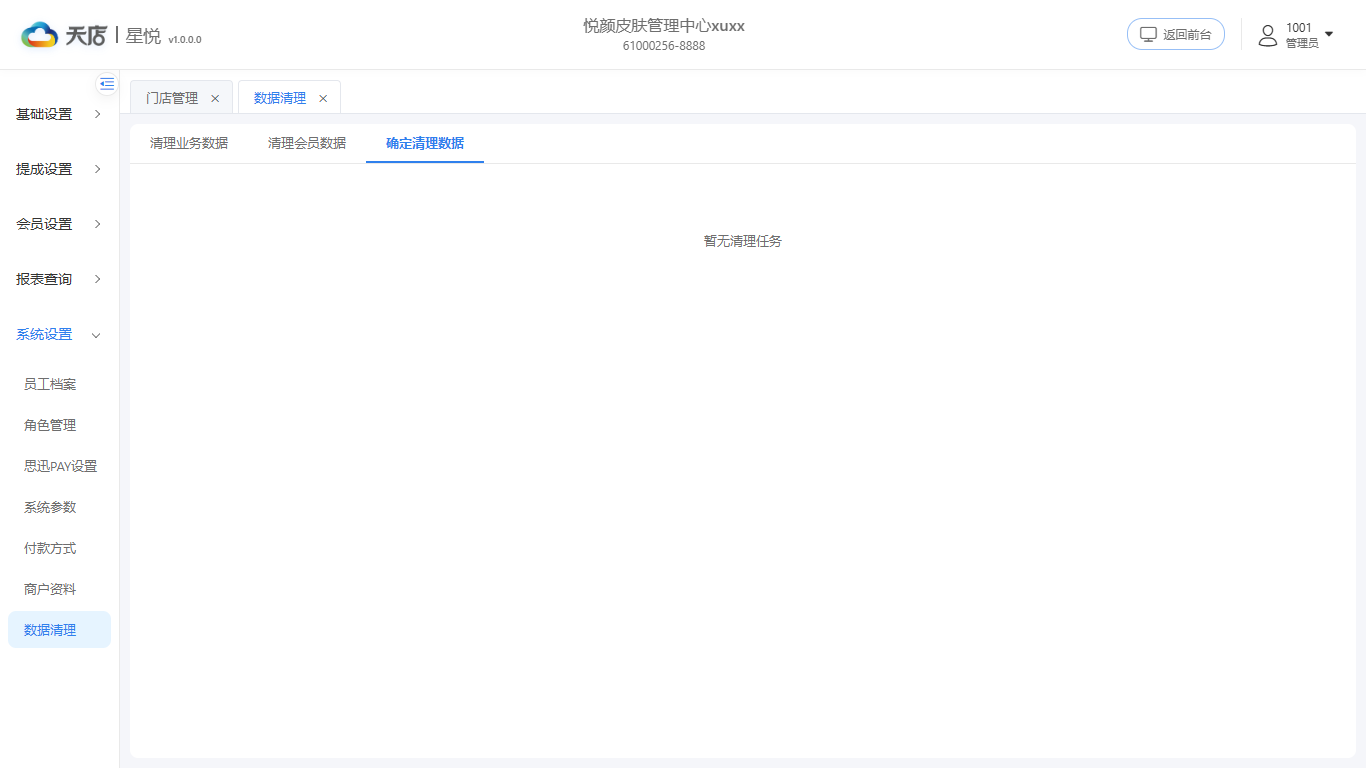
Task: Switch to the 清理业务数据 tab
Action: (189, 143)
